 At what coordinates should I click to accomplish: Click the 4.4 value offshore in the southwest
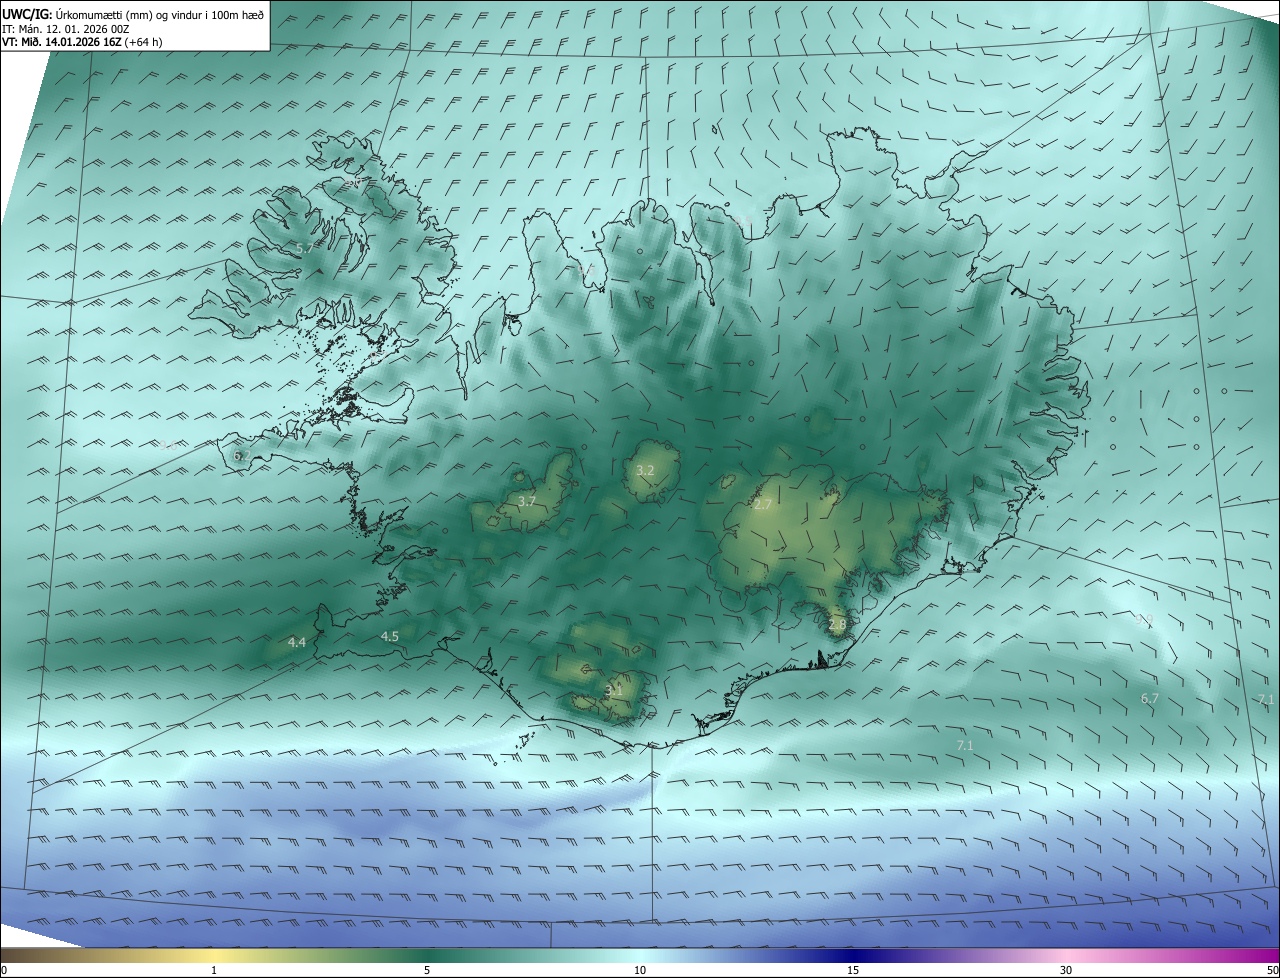[x=296, y=643]
